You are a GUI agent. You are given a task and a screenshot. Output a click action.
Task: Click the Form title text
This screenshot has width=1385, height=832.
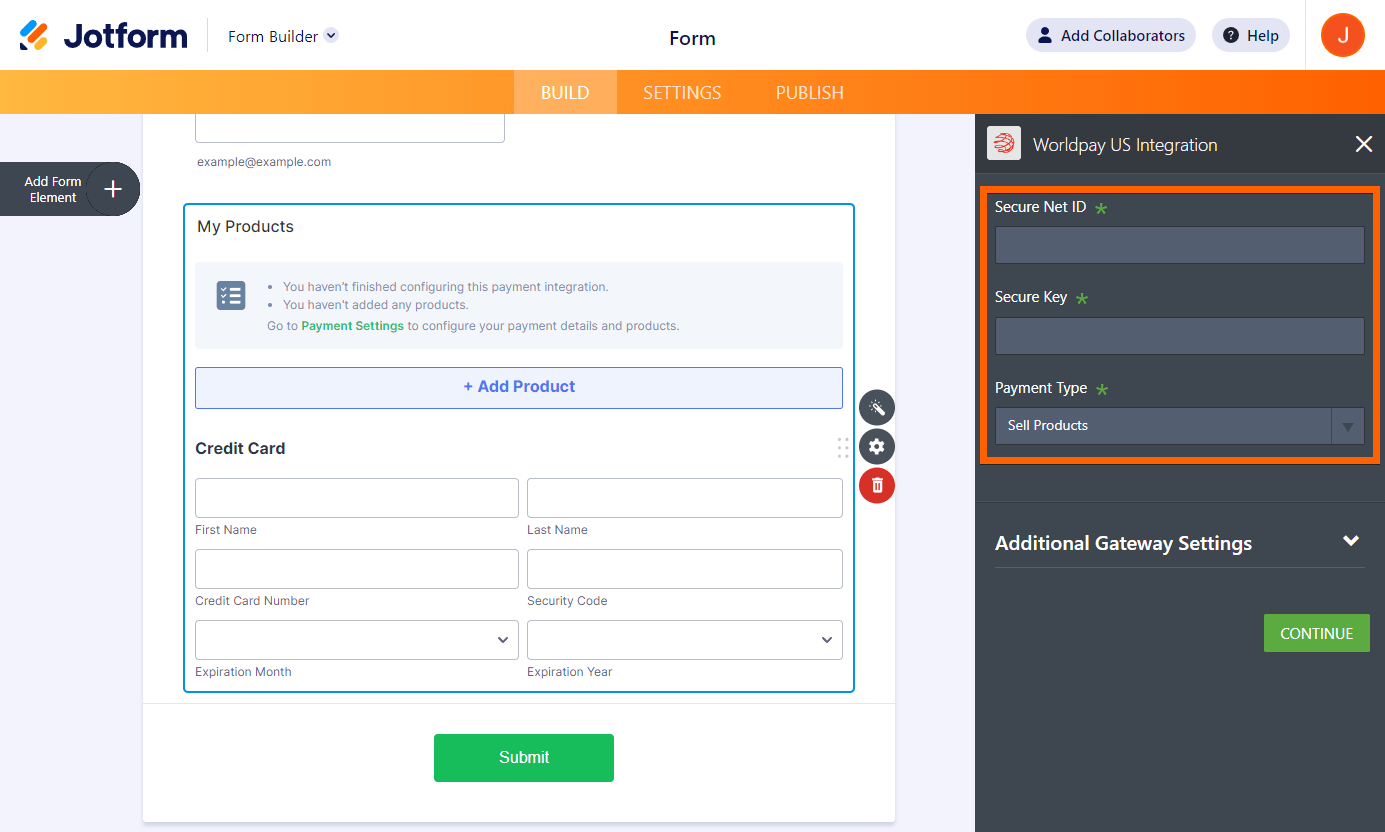pyautogui.click(x=692, y=38)
